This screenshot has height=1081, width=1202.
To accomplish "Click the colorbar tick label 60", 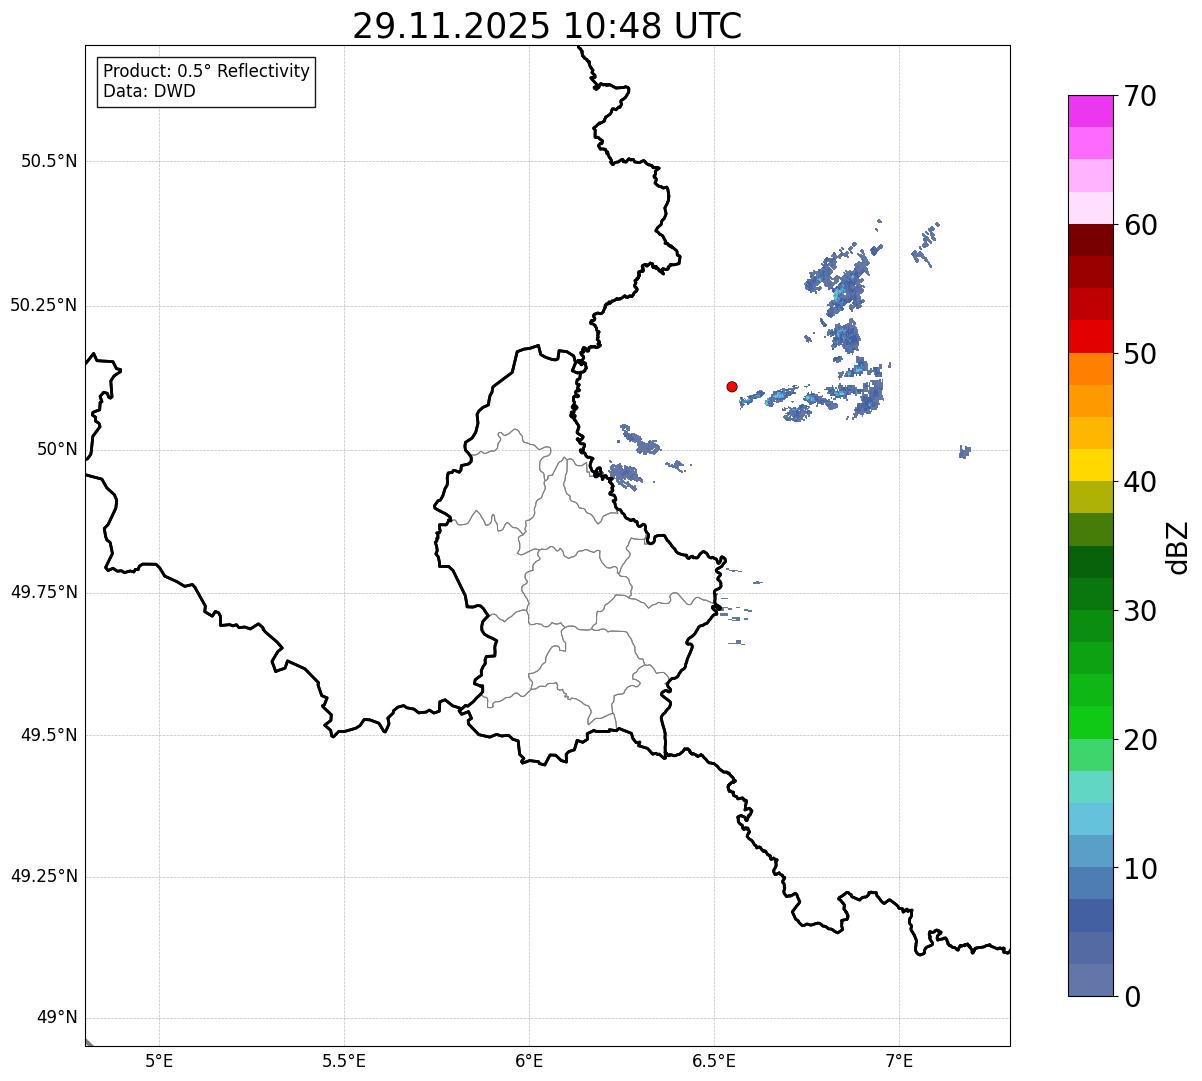I will 1140,225.
